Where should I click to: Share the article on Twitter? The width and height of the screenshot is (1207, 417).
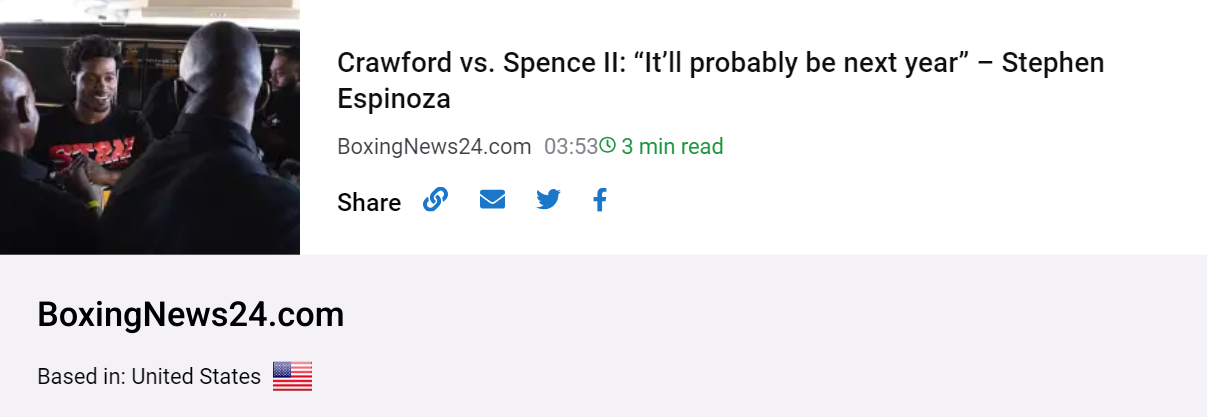point(548,200)
